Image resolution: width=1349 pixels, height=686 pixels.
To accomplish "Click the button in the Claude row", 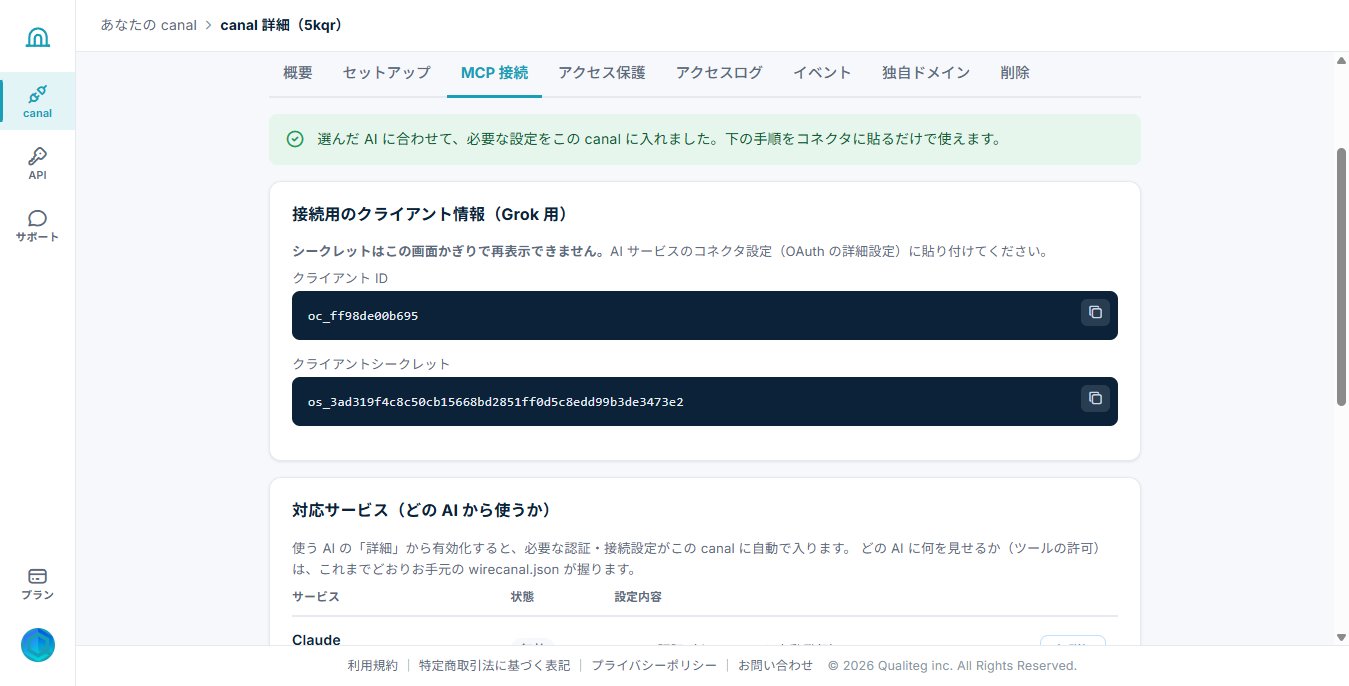I will 1073,641.
